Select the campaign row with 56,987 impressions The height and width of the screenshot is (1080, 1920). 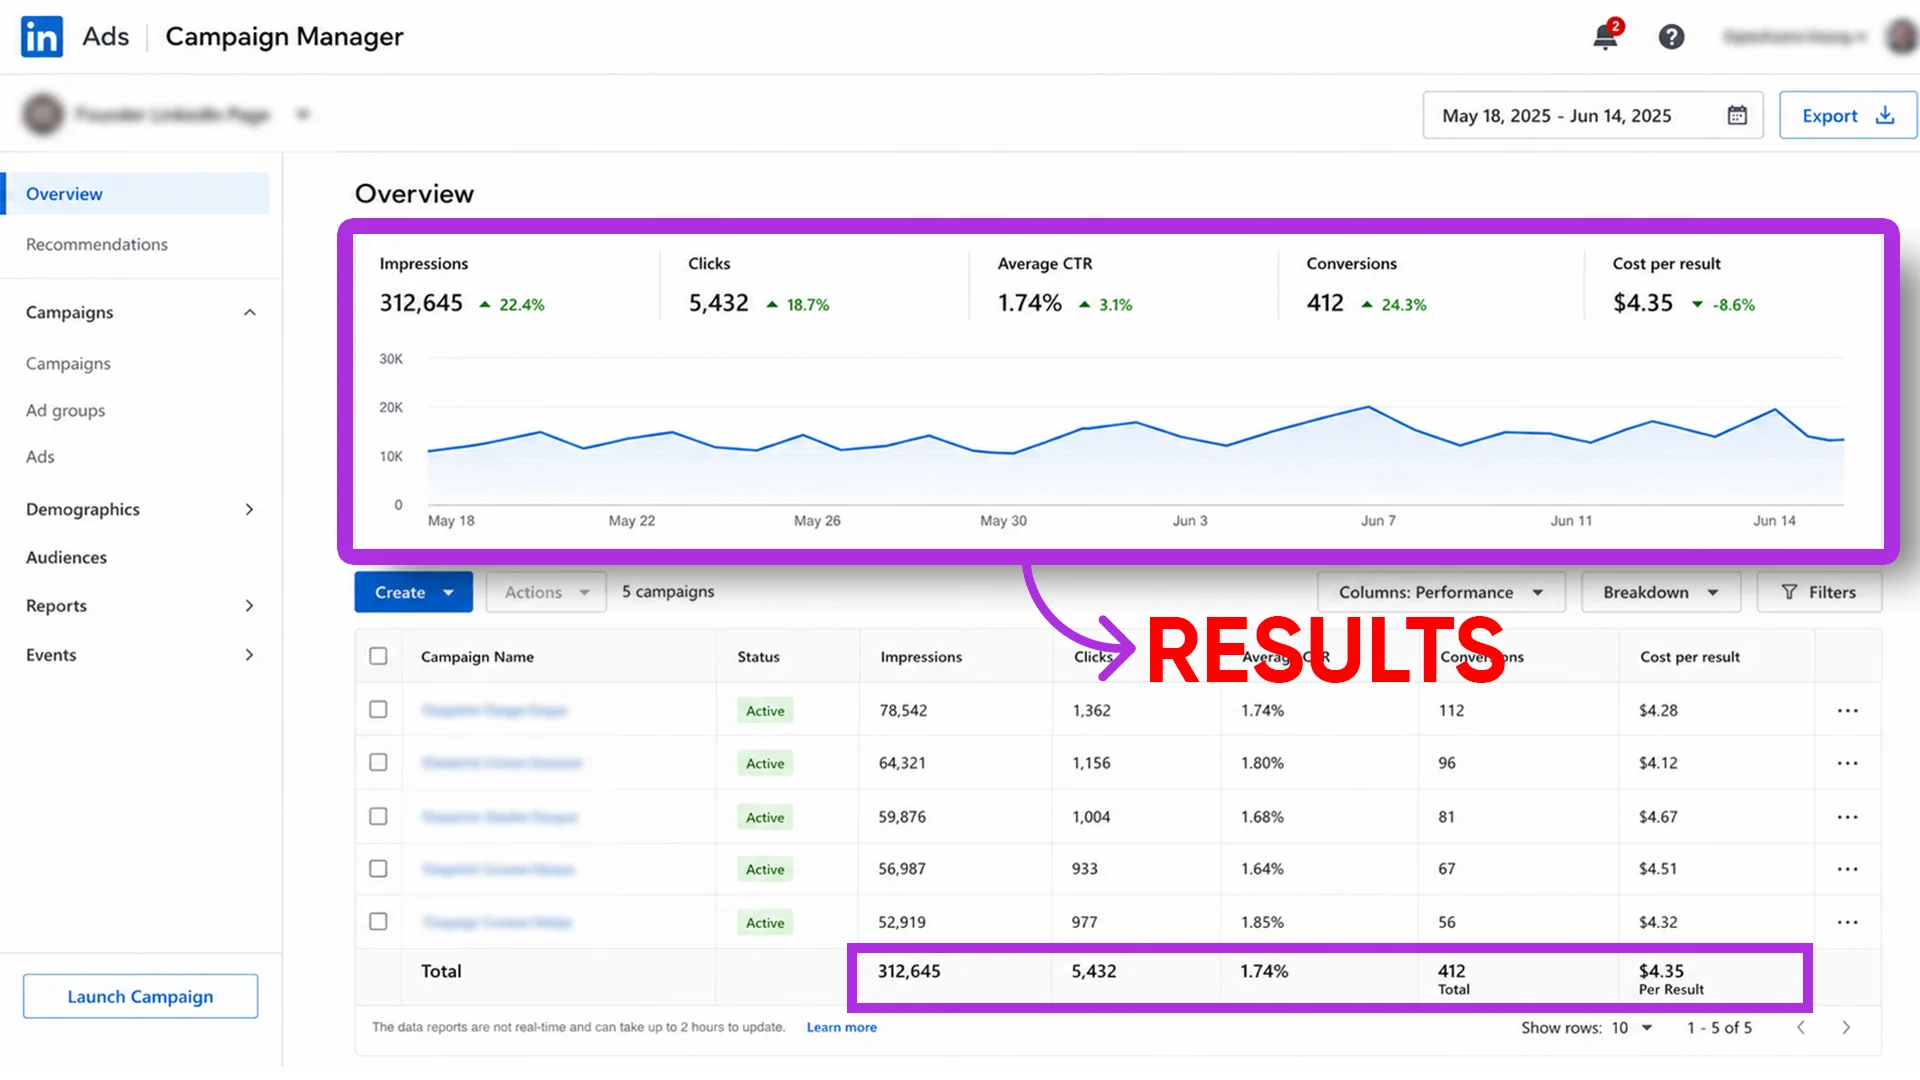pos(378,868)
